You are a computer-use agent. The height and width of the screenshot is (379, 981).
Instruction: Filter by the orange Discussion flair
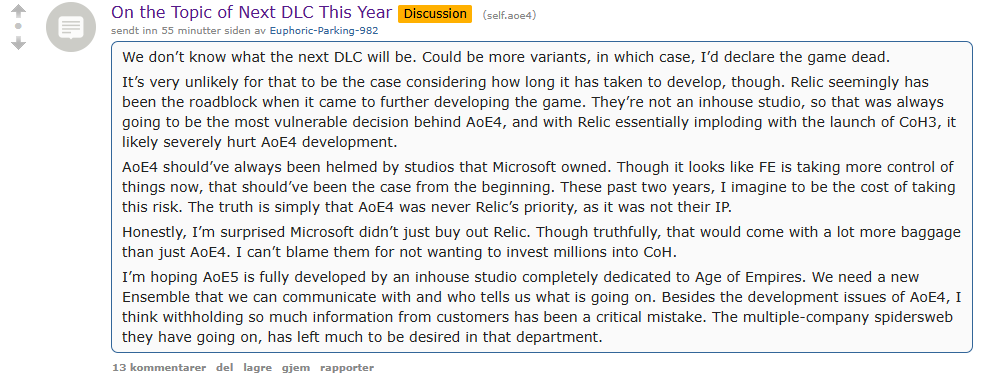(x=435, y=14)
